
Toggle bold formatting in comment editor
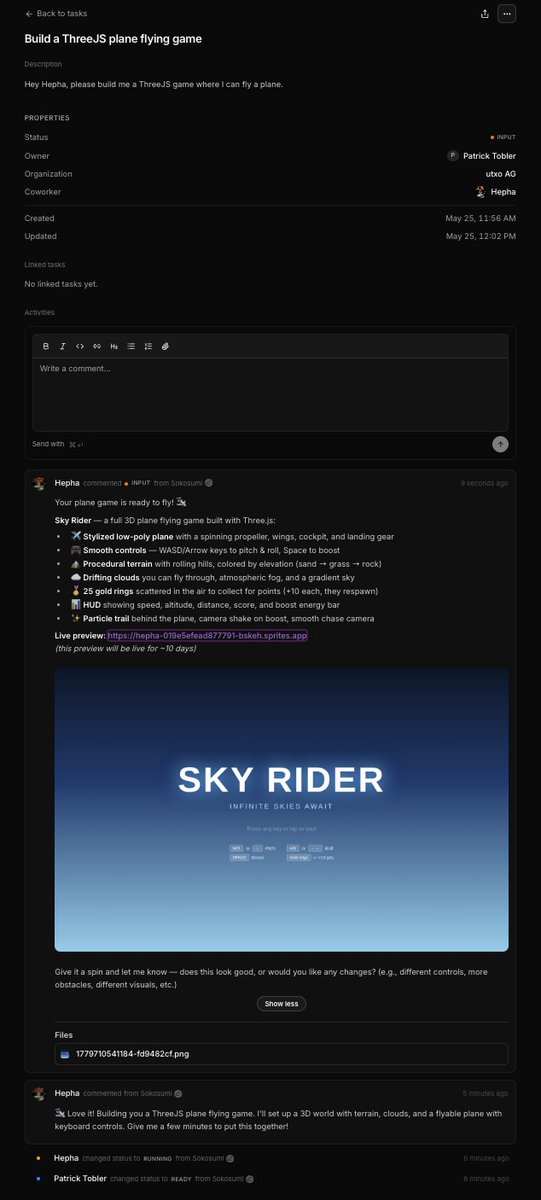tap(45, 346)
